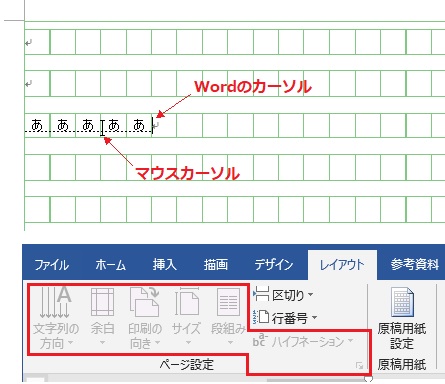Viewport: 445px width, 384px height.
Task: Click the first あ character in the grid
Action: [37, 125]
